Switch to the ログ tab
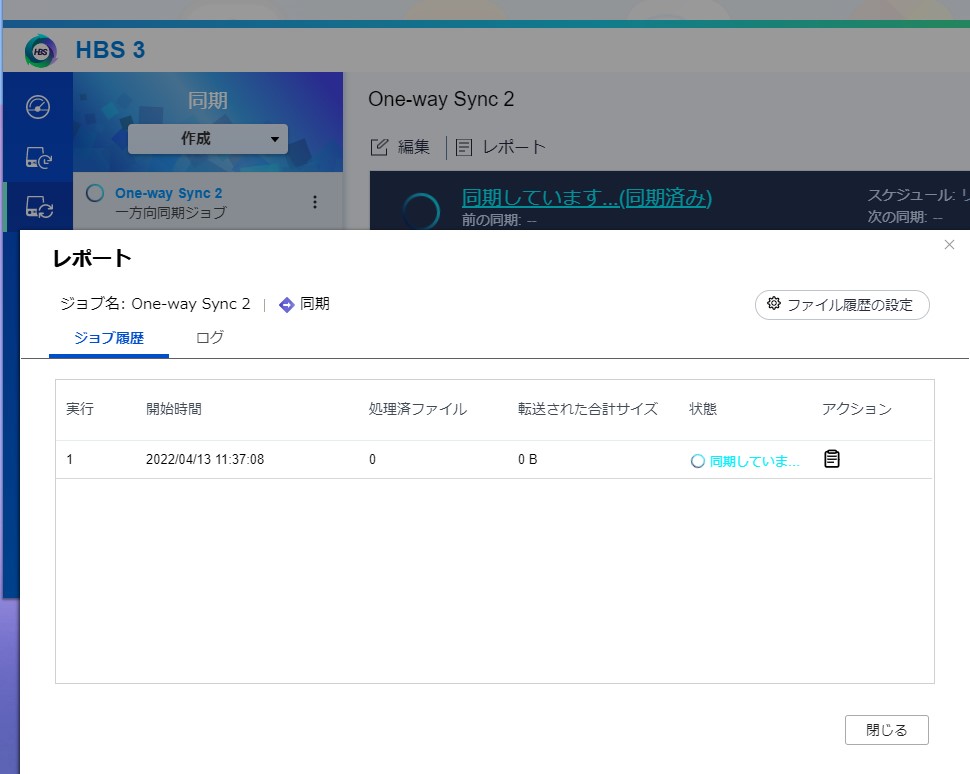Viewport: 970px width, 774px height. pyautogui.click(x=210, y=338)
